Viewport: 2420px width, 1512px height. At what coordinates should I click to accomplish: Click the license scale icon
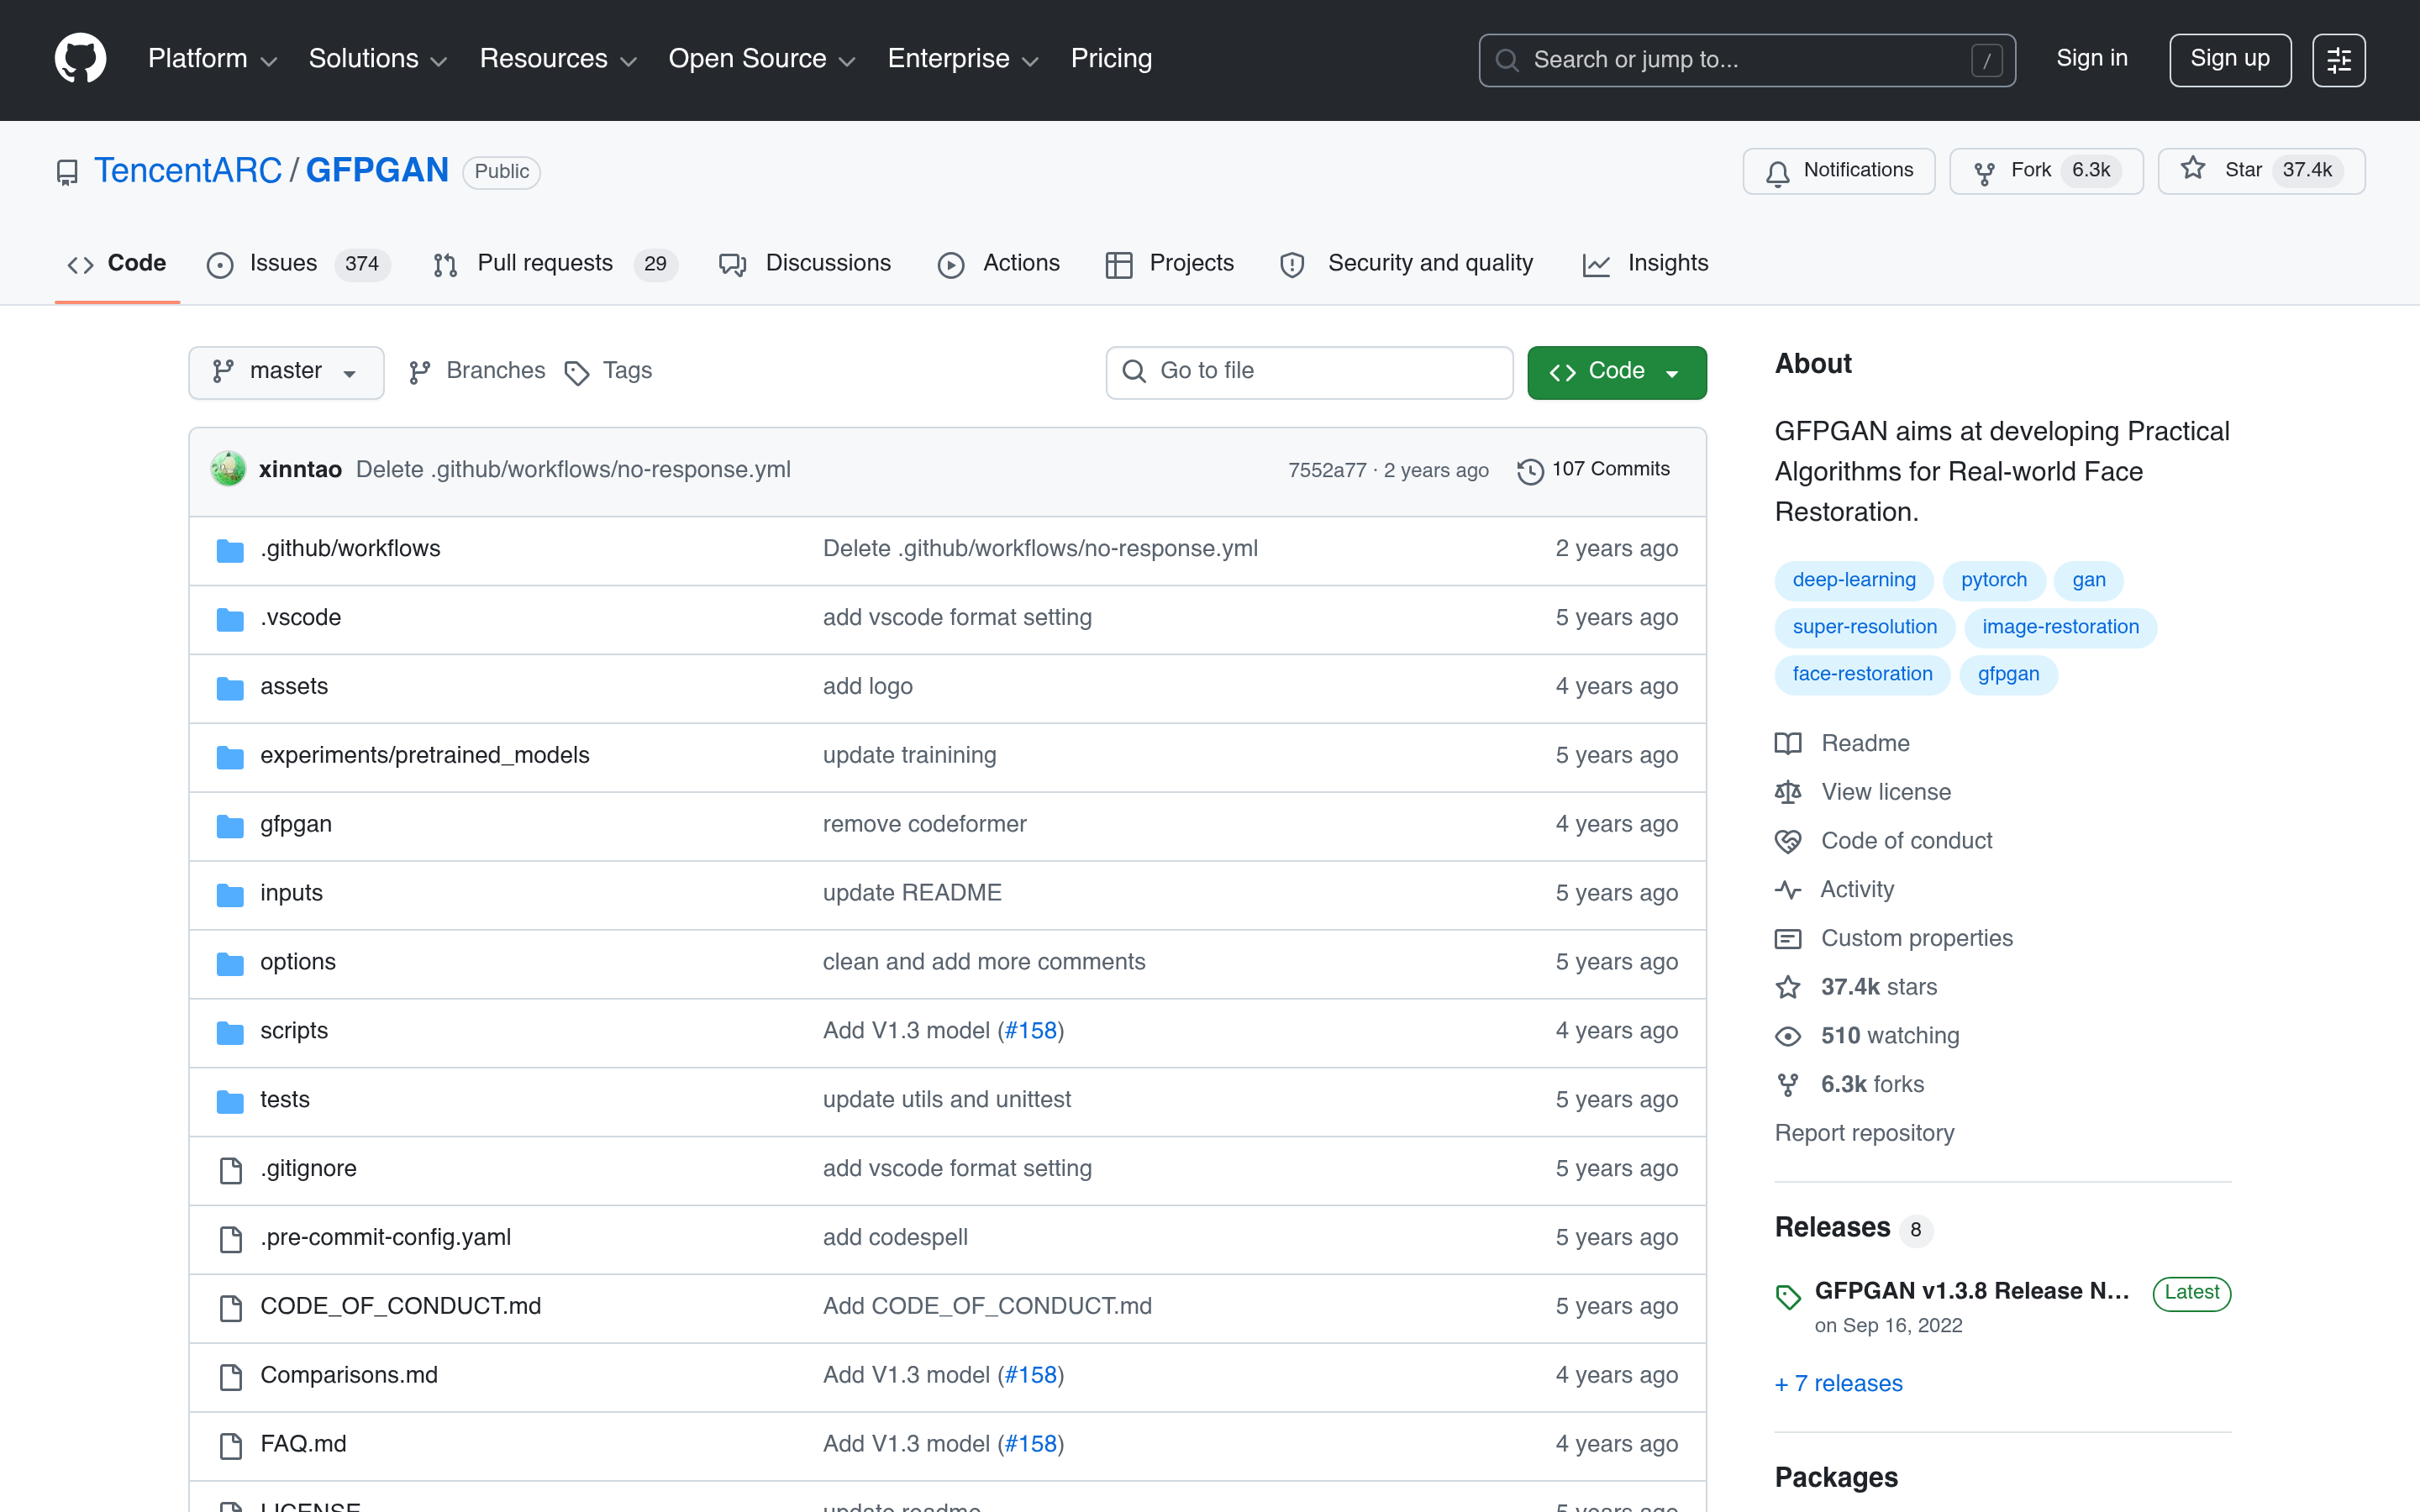[1788, 792]
